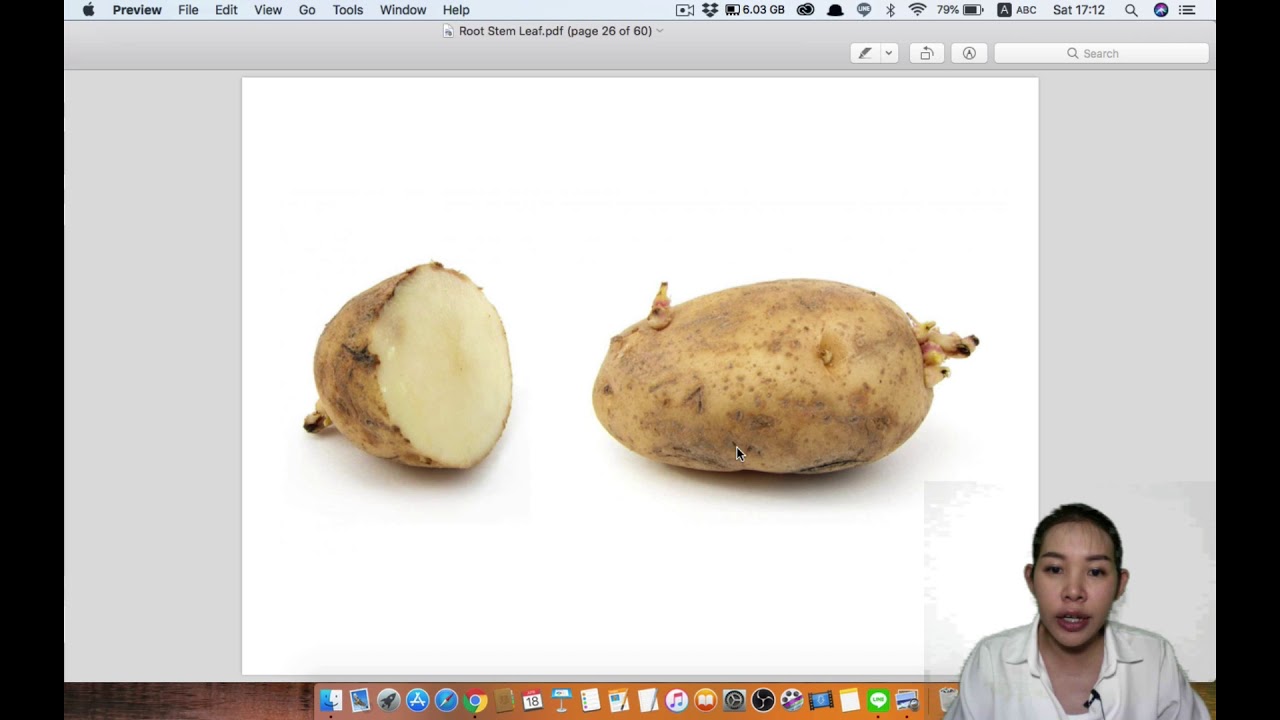Click the Root Stem Leaf.pdf window title
This screenshot has height=720, width=1280.
click(555, 31)
